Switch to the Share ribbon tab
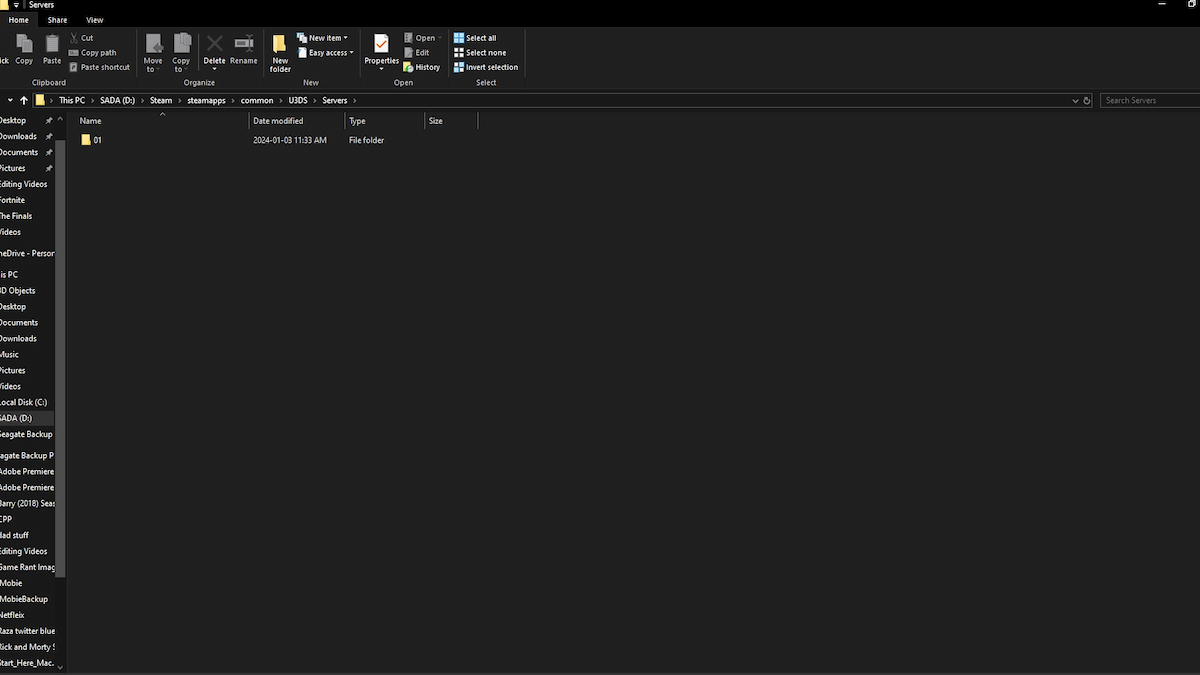This screenshot has width=1200, height=675. (58, 20)
